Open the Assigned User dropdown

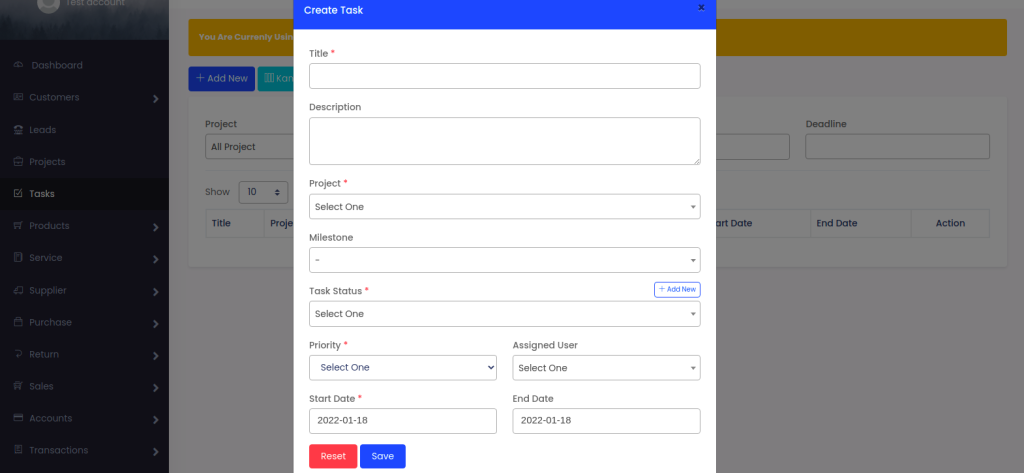click(x=606, y=368)
